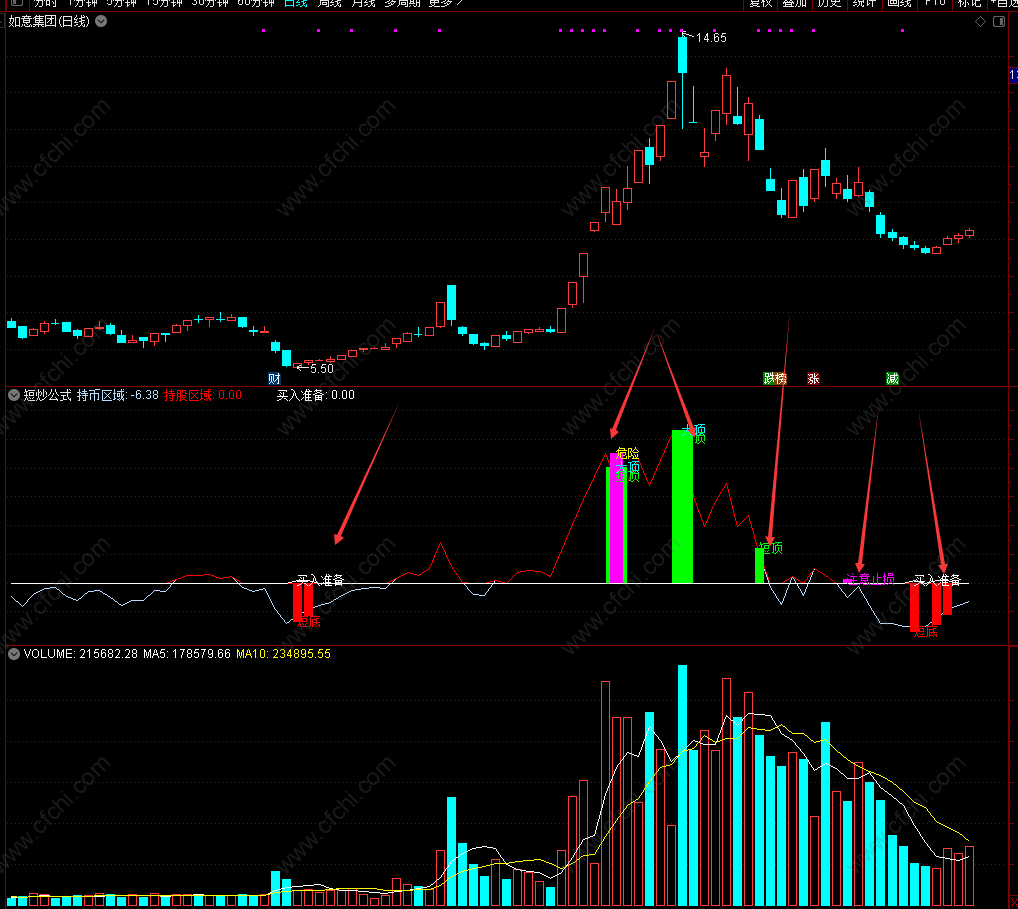Switch to the 月线 period tab

pos(364,3)
